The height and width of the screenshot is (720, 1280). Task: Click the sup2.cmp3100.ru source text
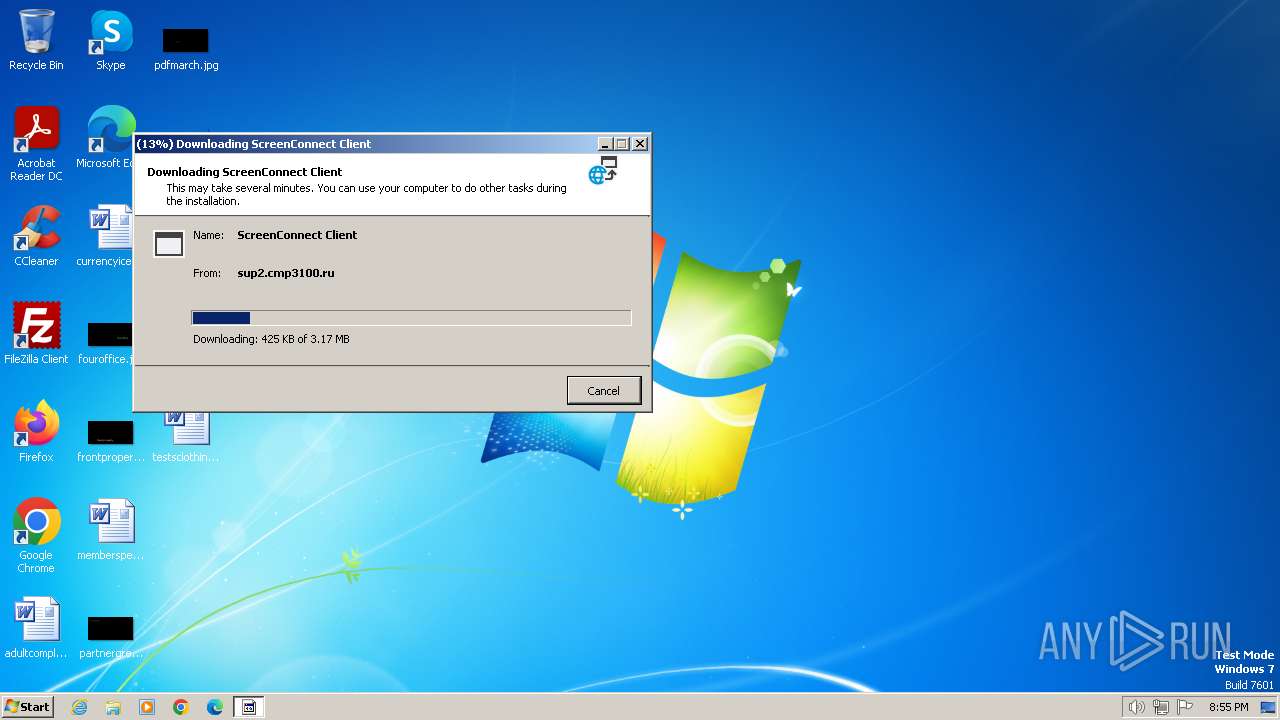(x=286, y=273)
